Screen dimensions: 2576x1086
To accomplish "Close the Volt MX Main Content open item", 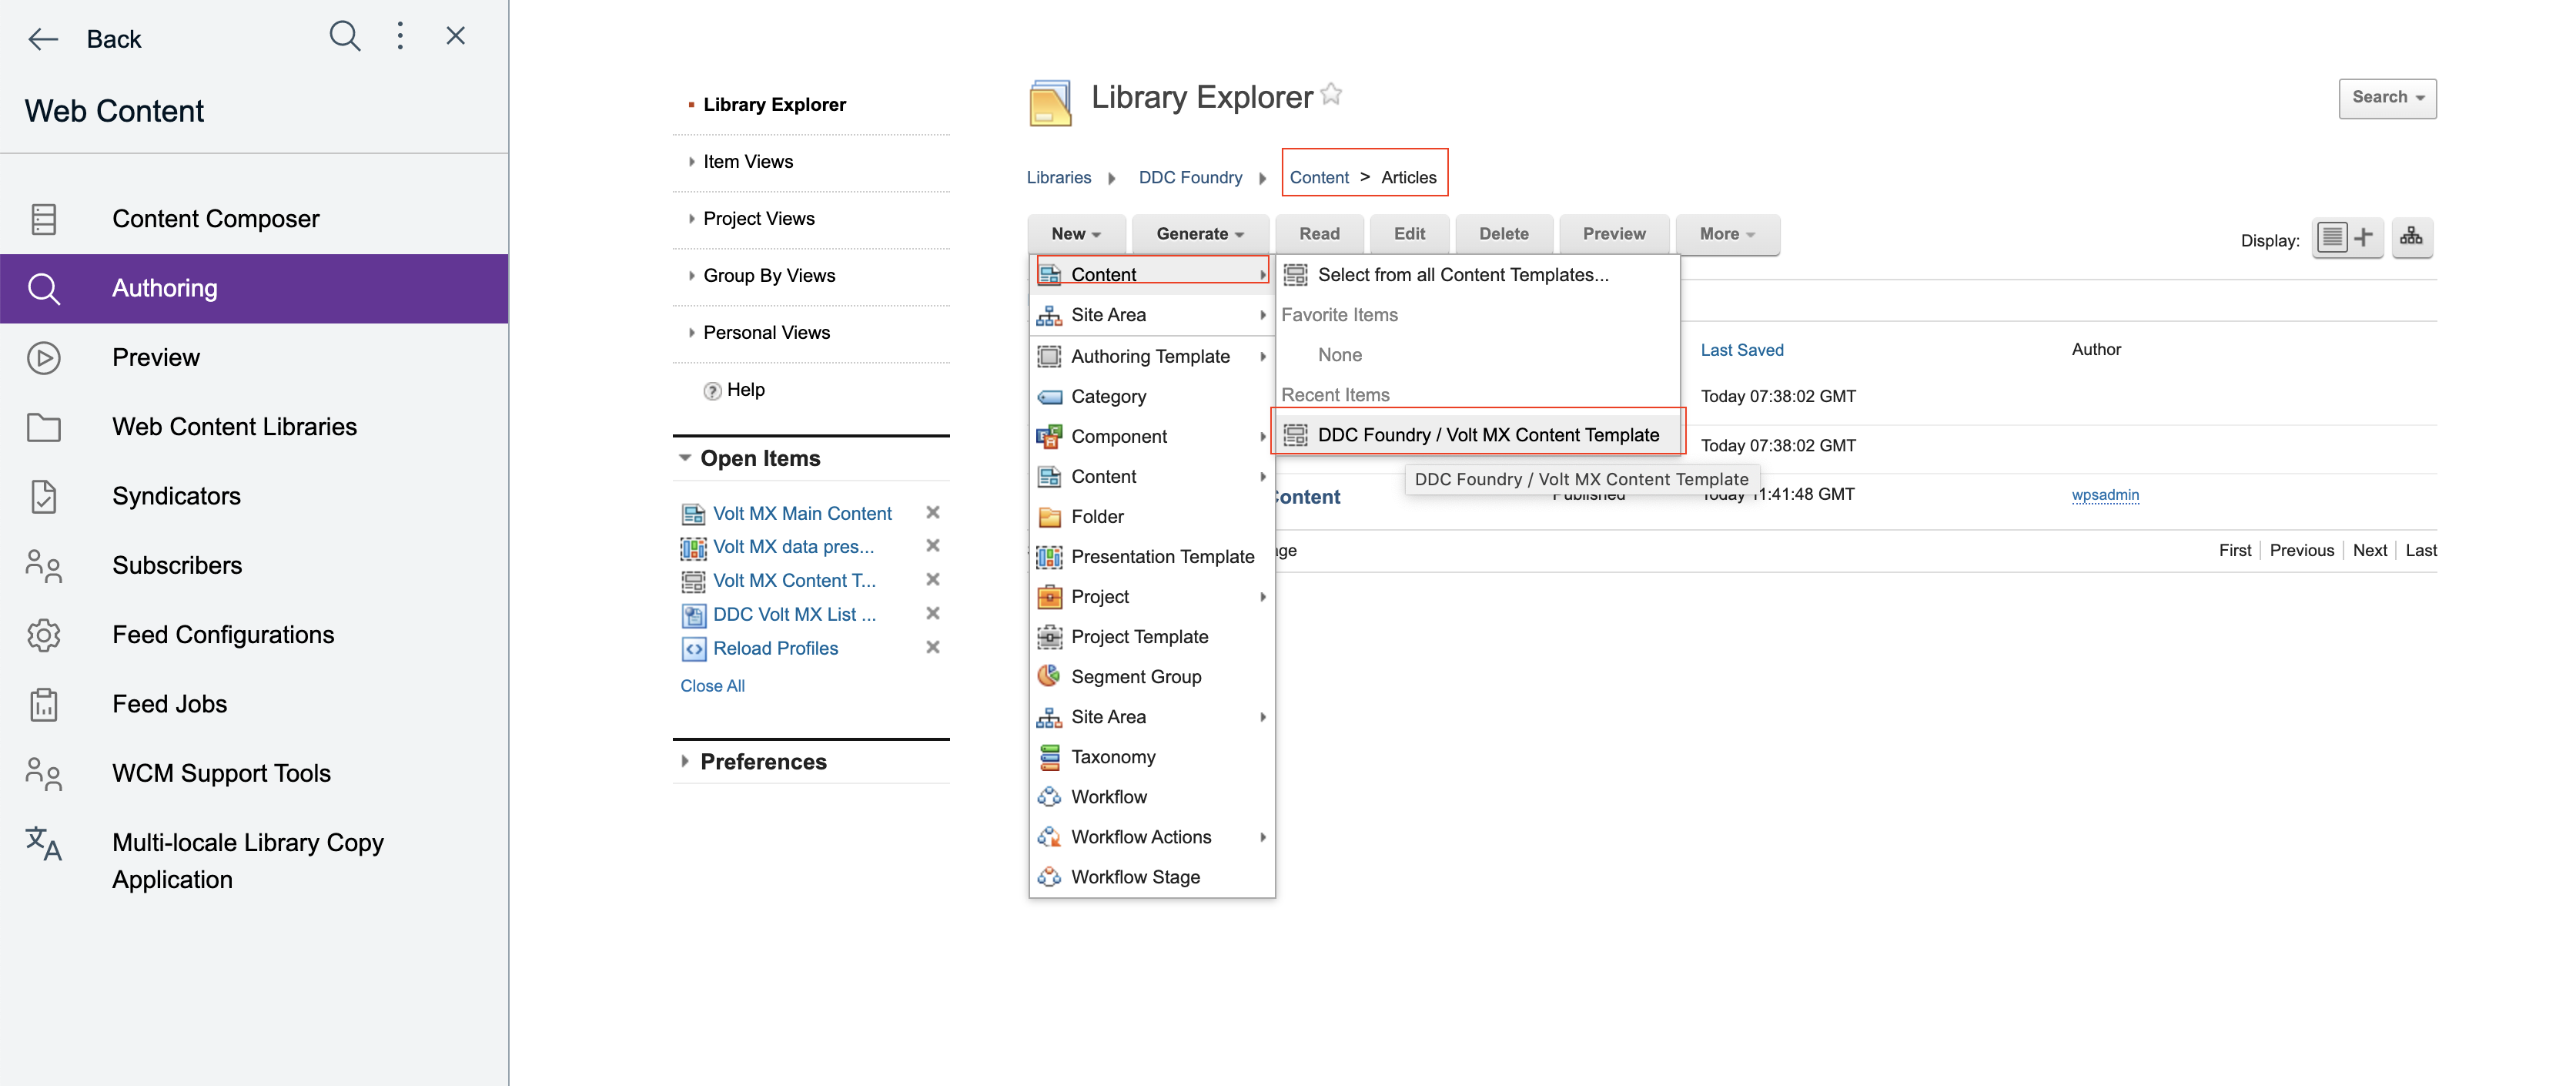I will pos(932,513).
